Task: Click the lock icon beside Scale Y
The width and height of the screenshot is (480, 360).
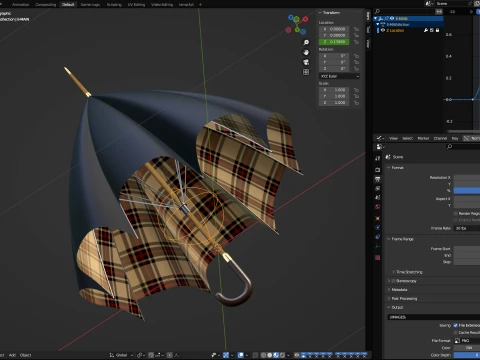Action: coord(356,96)
